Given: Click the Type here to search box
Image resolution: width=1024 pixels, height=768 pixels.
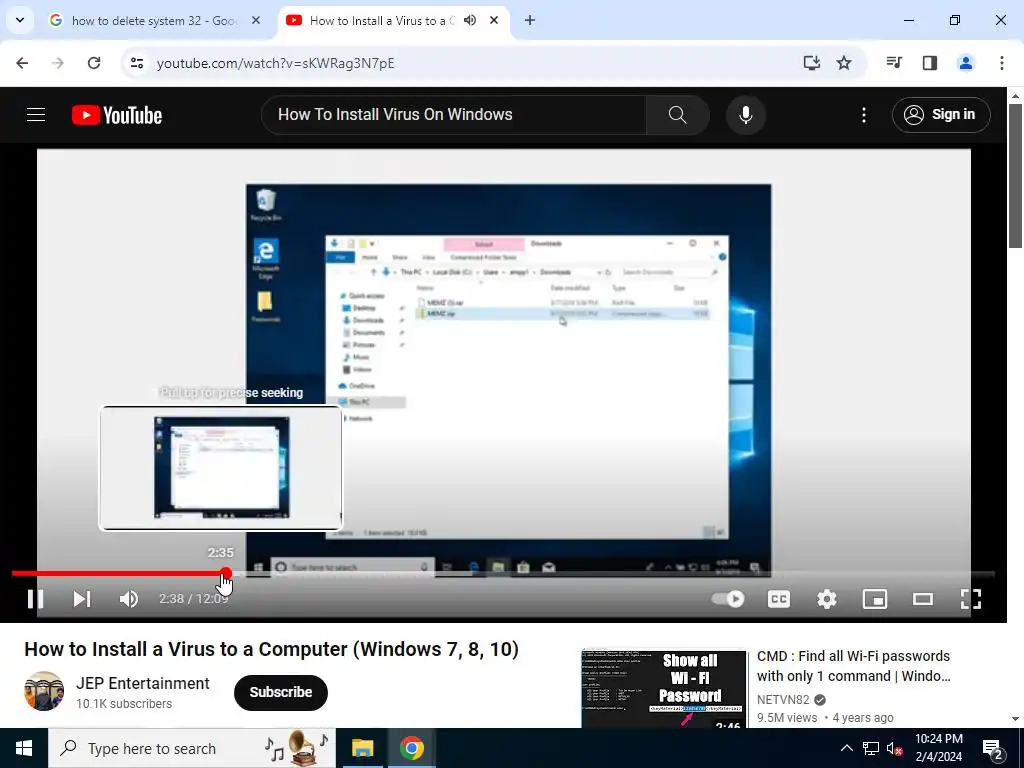Looking at the screenshot, I should [192, 748].
